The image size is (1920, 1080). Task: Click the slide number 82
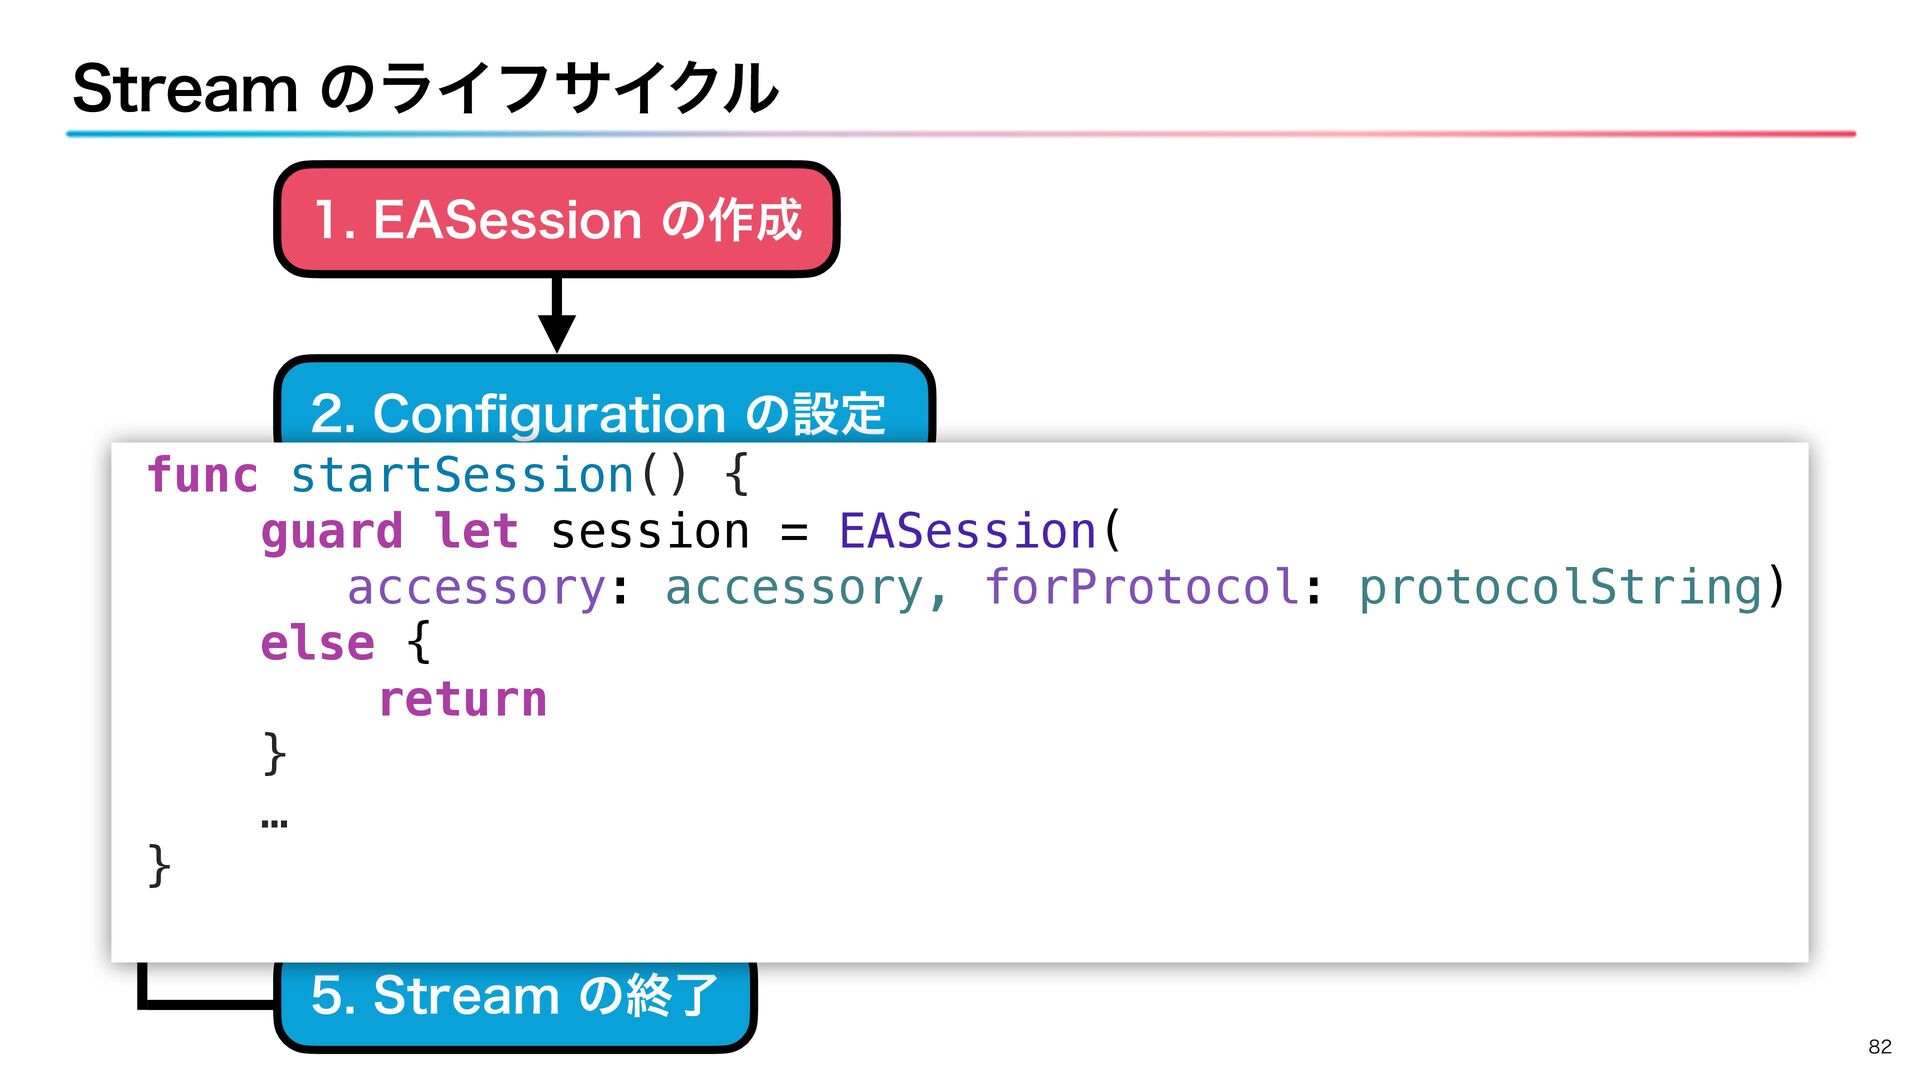[x=1879, y=1046]
